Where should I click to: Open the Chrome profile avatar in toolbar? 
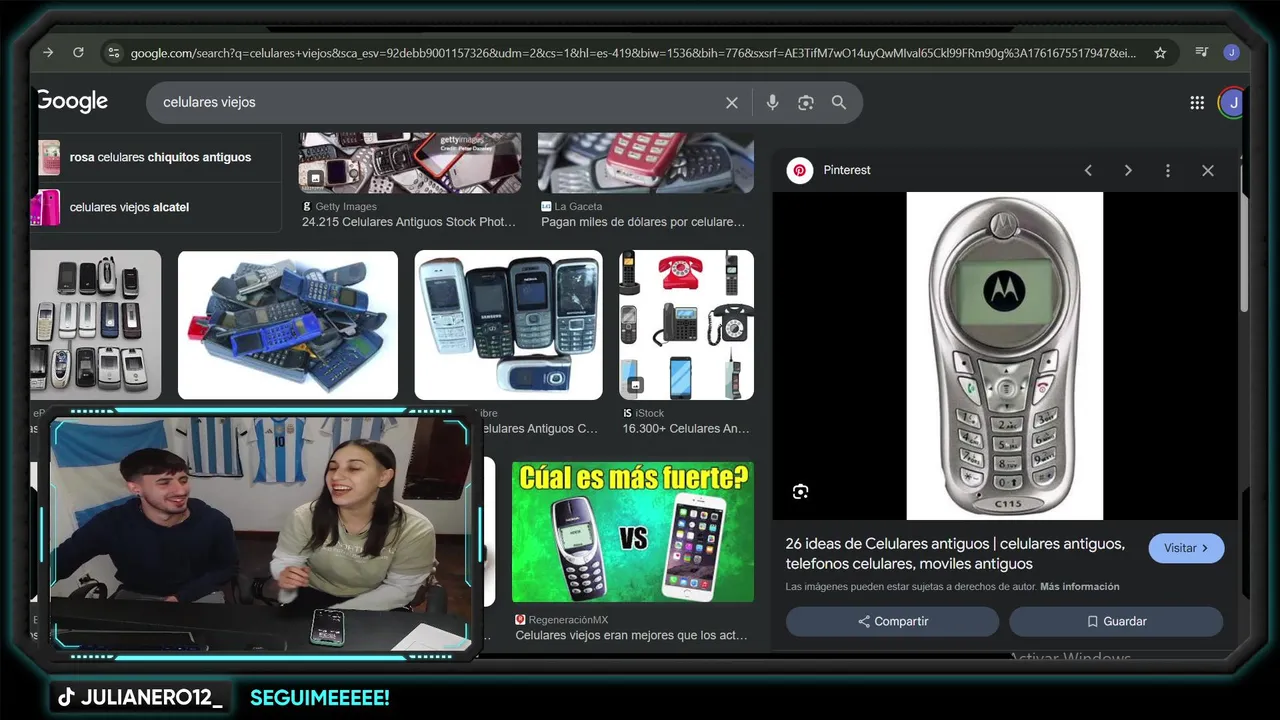coord(1231,53)
